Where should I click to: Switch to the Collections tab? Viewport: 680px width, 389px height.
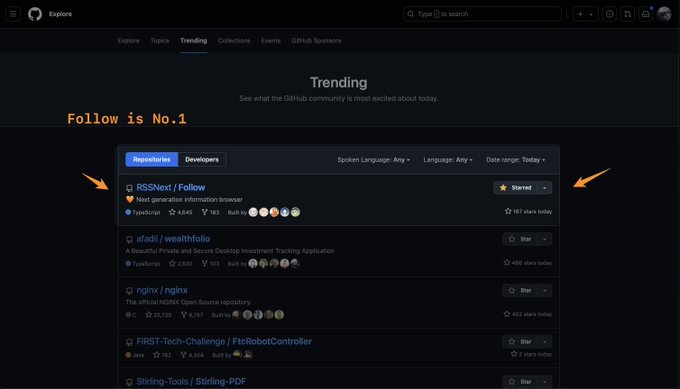(234, 40)
